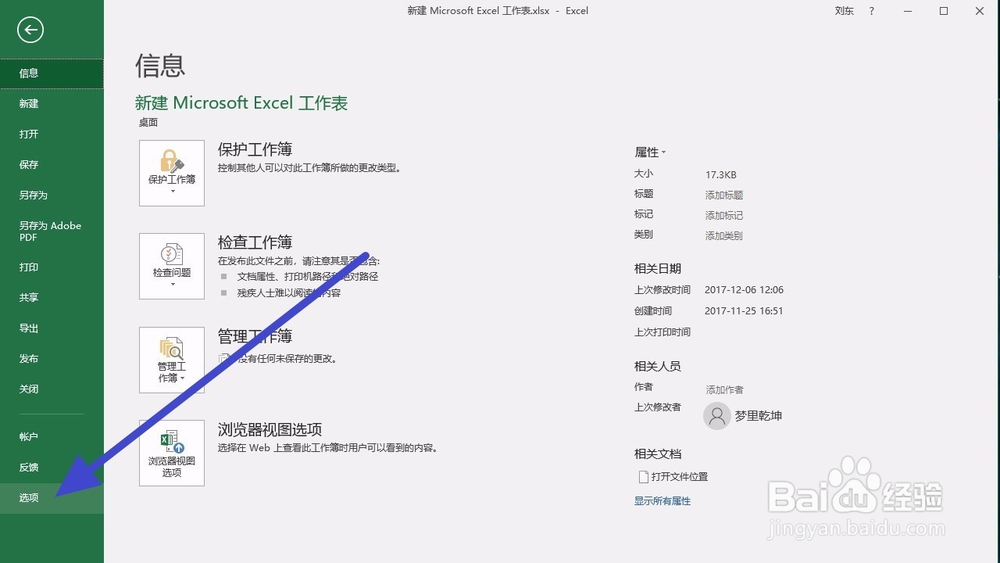Viewport: 1000px width, 563px height.
Task: Click last modifier name 梦里乾坤
Action: (x=758, y=416)
